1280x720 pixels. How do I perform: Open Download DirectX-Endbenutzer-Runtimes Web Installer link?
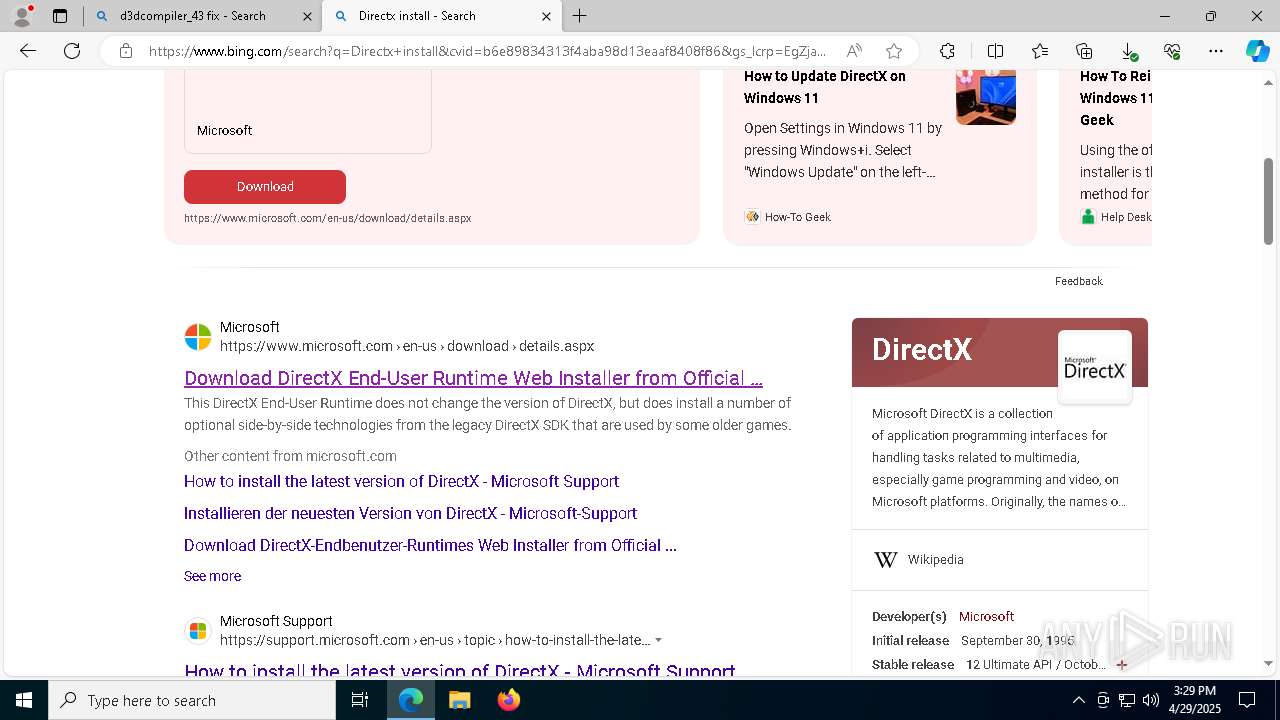coord(430,545)
